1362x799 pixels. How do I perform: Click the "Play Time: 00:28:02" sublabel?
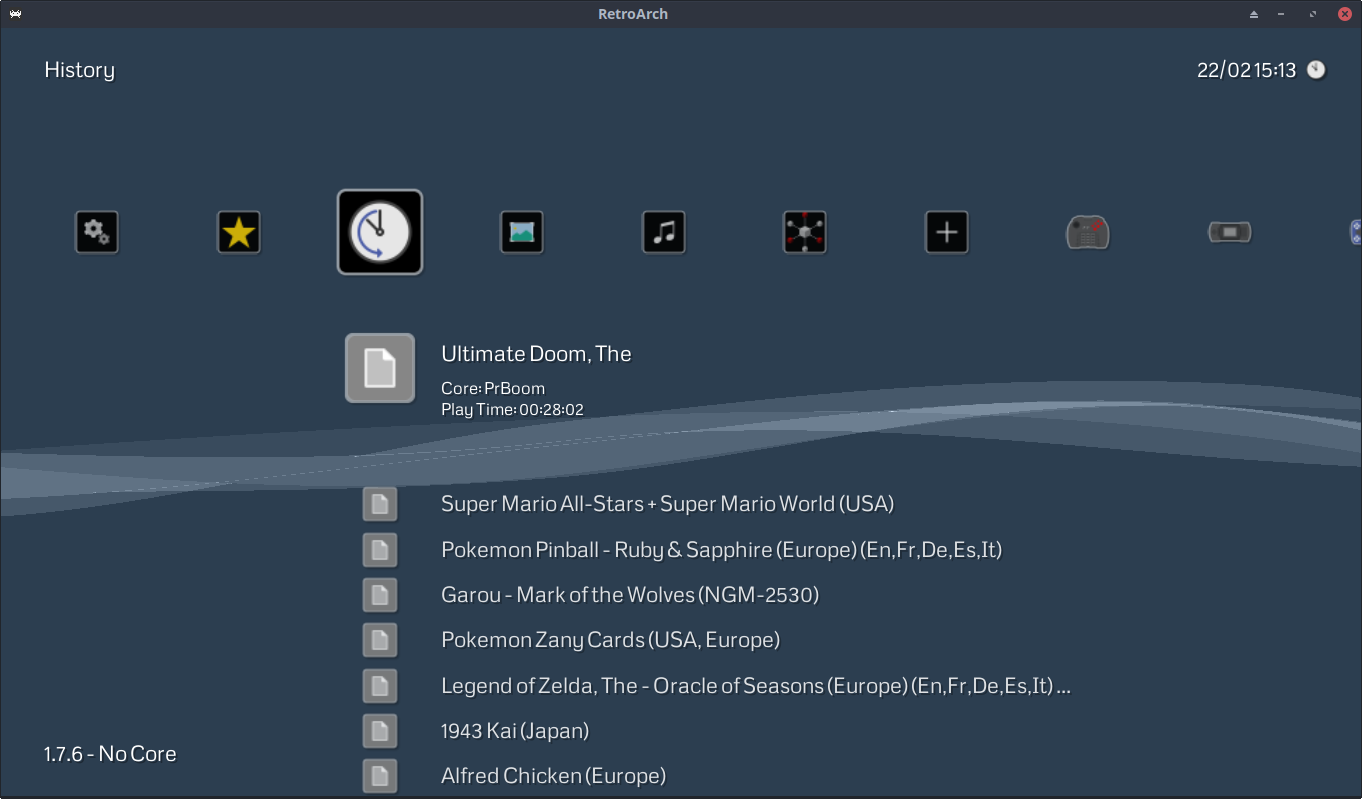click(x=512, y=410)
